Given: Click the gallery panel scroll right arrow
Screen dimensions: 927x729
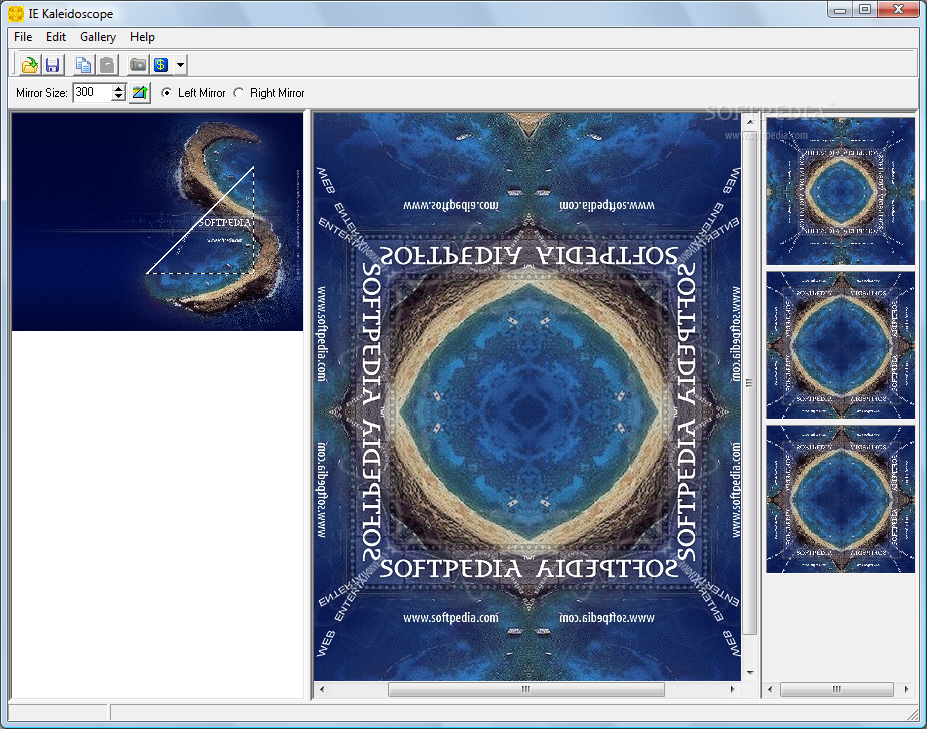Looking at the screenshot, I should coord(906,689).
